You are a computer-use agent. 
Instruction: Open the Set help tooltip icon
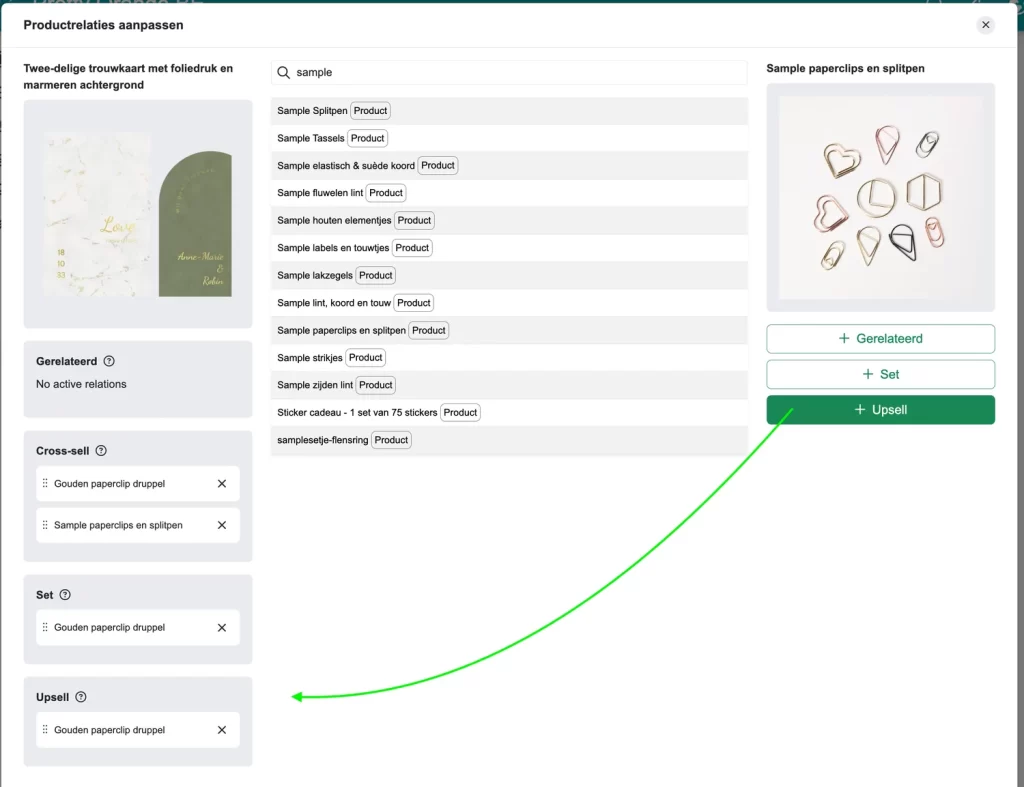click(67, 595)
